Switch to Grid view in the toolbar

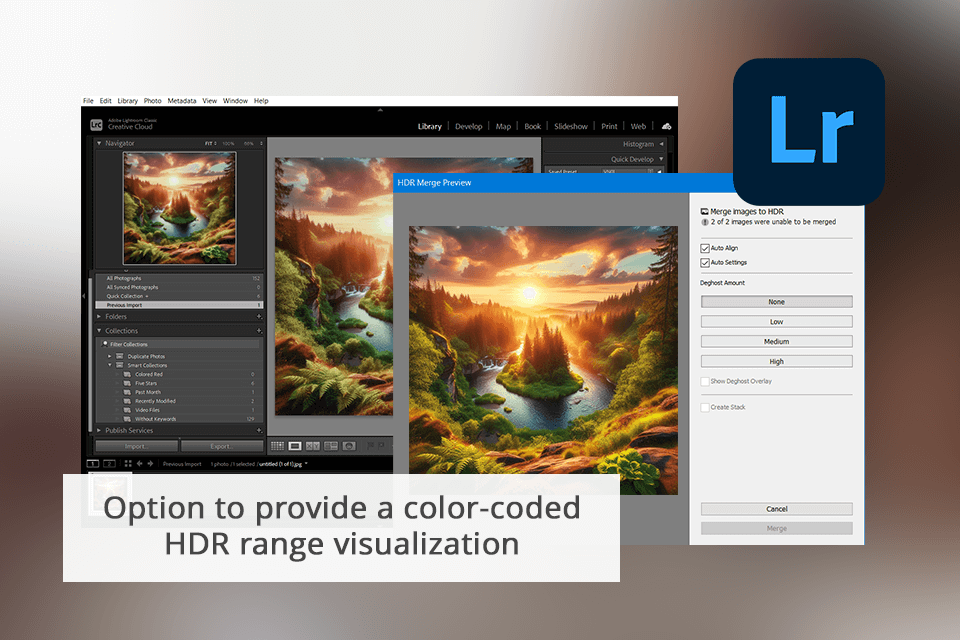pyautogui.click(x=277, y=446)
